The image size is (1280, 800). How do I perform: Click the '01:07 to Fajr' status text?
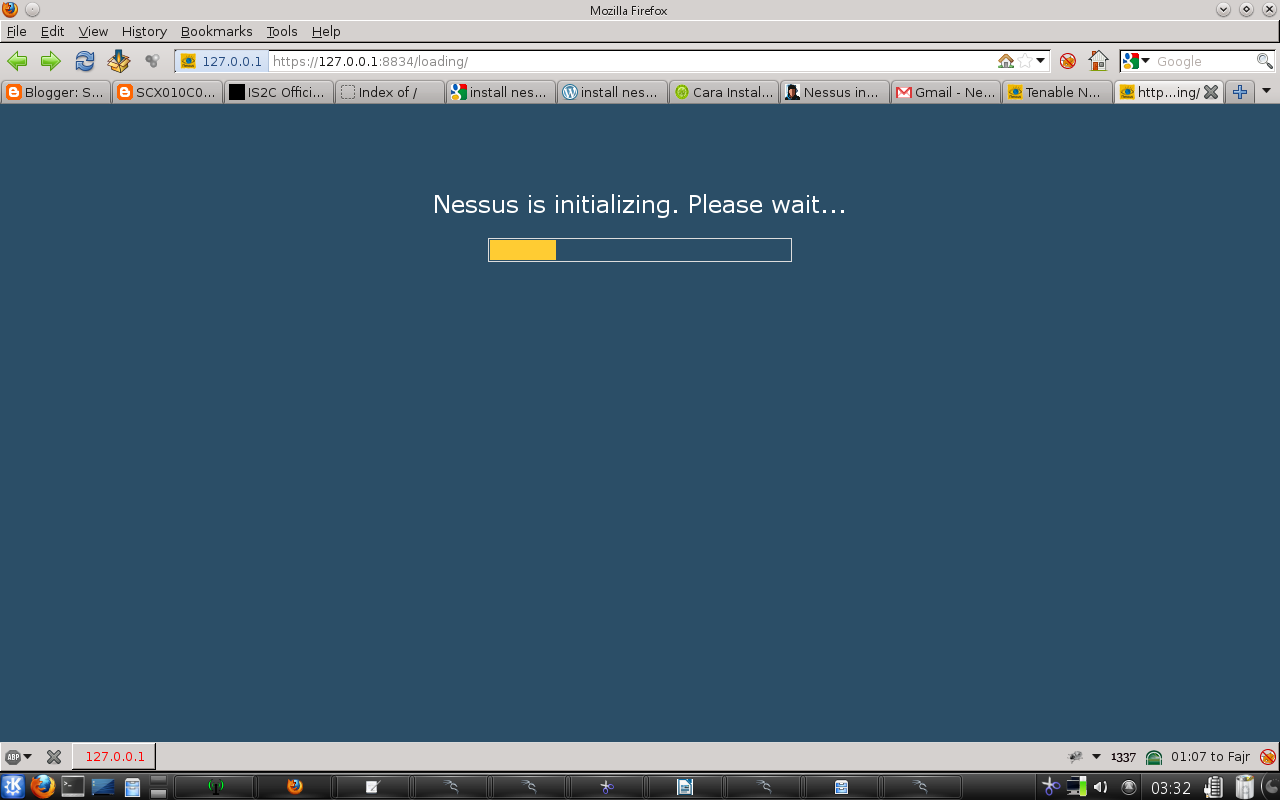point(1210,757)
